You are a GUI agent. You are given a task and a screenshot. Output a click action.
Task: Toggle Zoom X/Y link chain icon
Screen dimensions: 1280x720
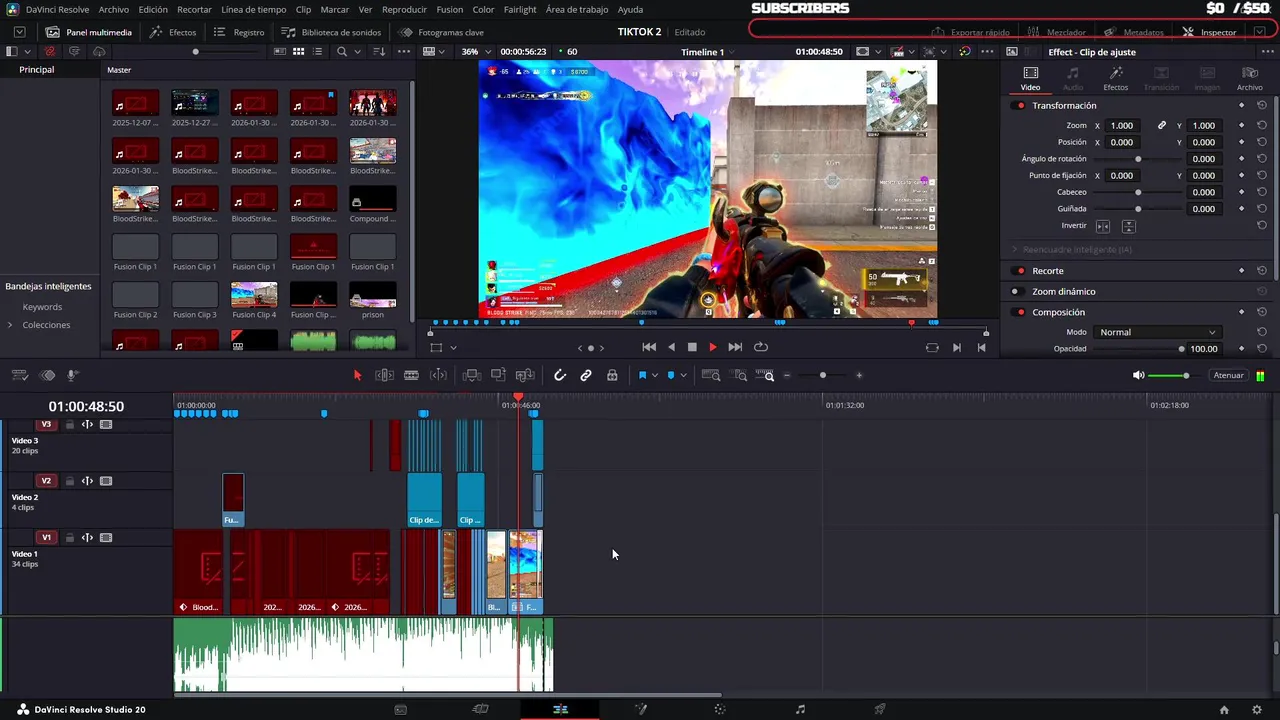[x=1162, y=126]
